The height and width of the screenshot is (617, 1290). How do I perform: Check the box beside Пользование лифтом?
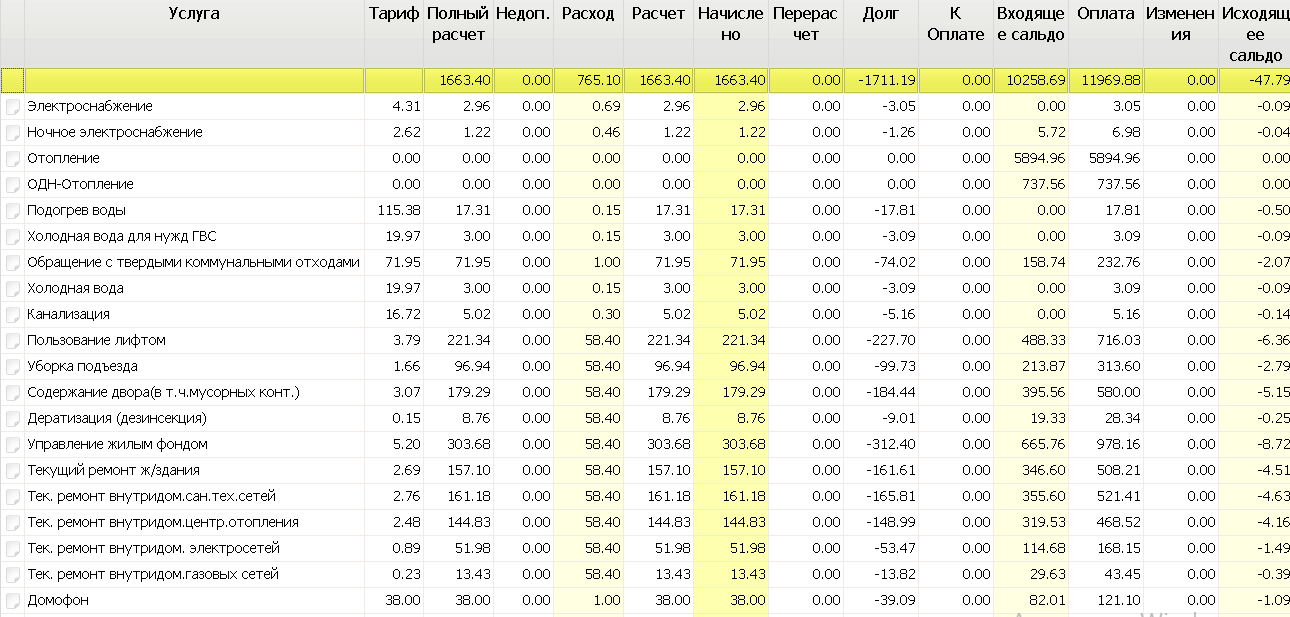click(12, 340)
